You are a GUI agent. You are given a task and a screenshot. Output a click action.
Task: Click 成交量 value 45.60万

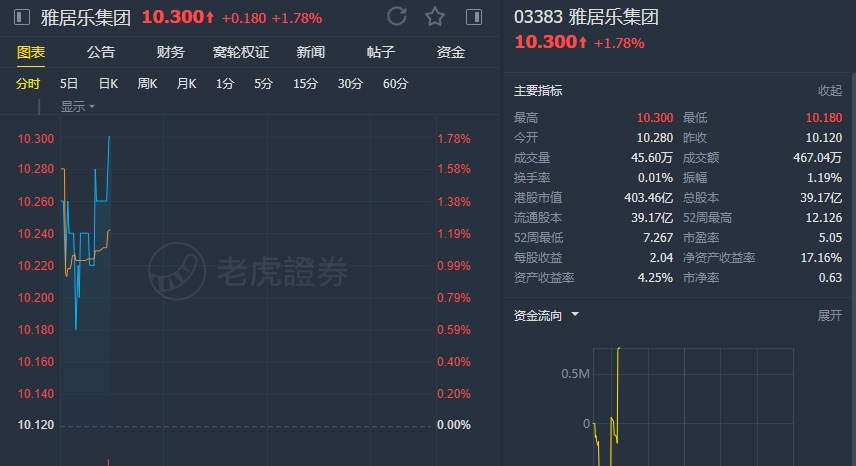(652, 158)
